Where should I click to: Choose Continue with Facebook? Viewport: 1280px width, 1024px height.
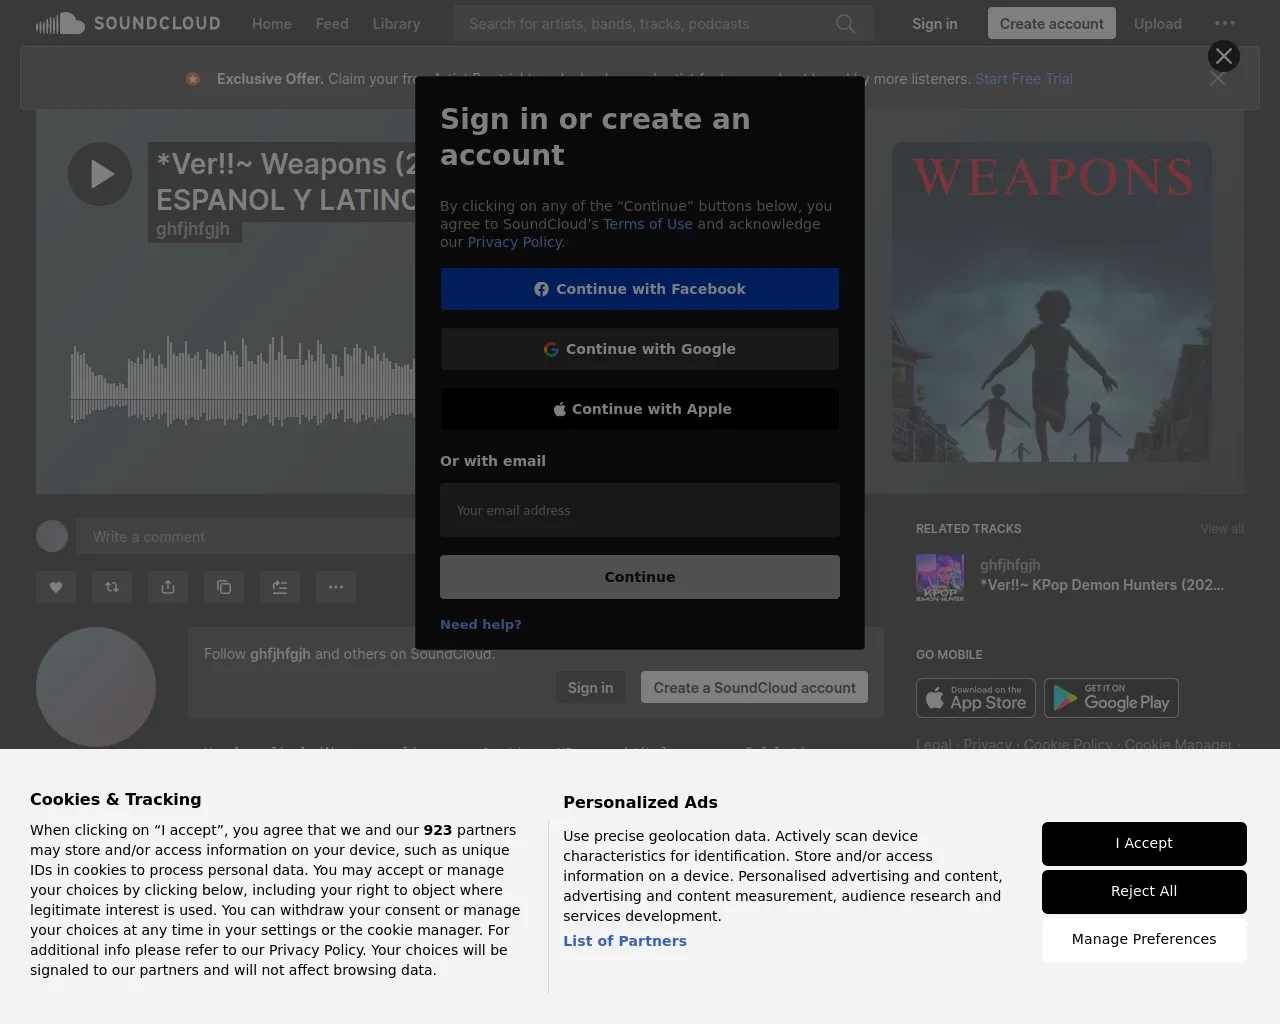(640, 289)
